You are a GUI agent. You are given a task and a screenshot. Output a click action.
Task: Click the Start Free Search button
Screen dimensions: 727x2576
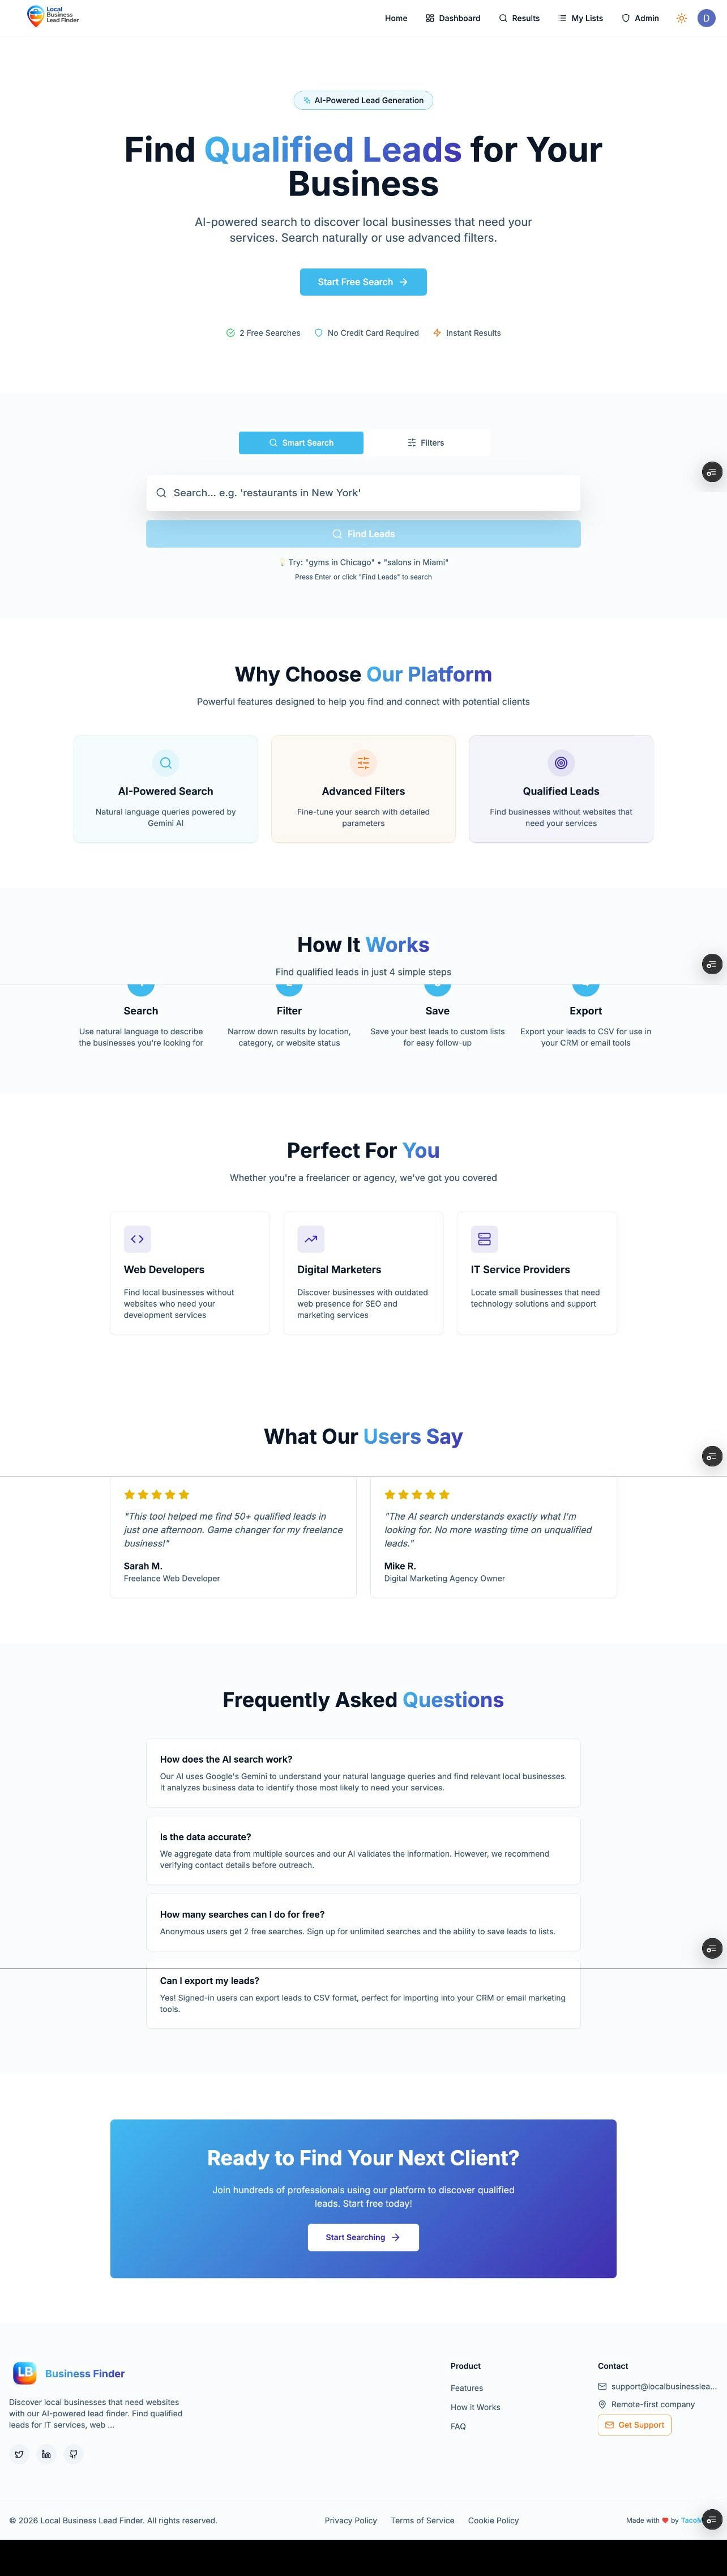[x=363, y=282]
